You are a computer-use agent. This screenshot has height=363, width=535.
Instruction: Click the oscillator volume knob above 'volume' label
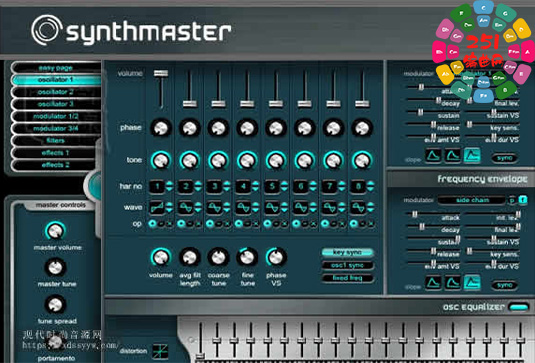(x=161, y=258)
